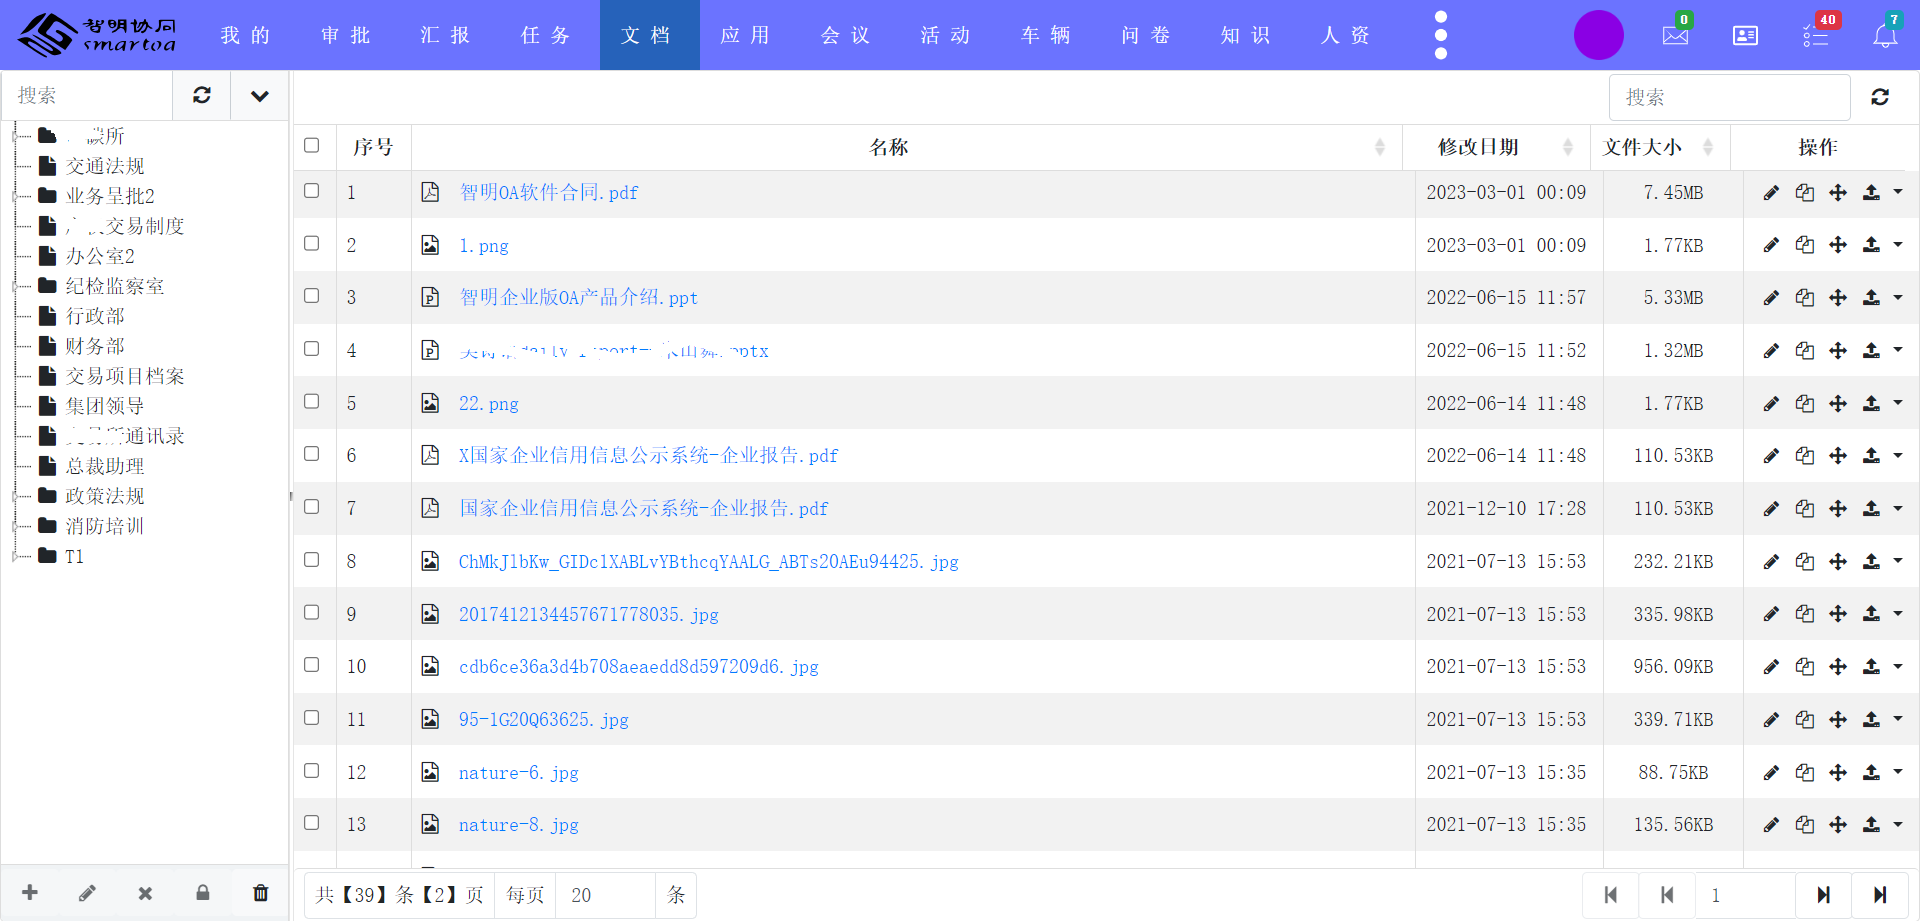
Task: Copy the 1.png file using copy icon
Action: (x=1804, y=245)
